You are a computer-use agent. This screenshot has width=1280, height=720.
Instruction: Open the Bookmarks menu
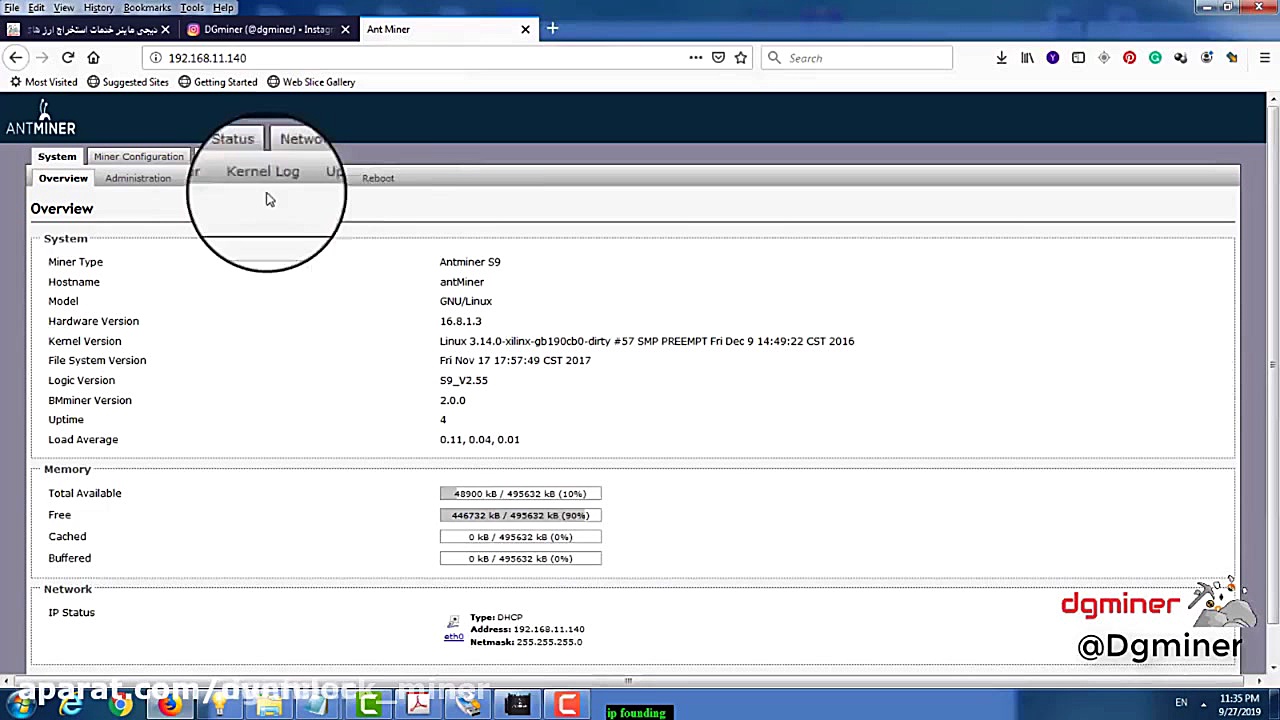147,7
